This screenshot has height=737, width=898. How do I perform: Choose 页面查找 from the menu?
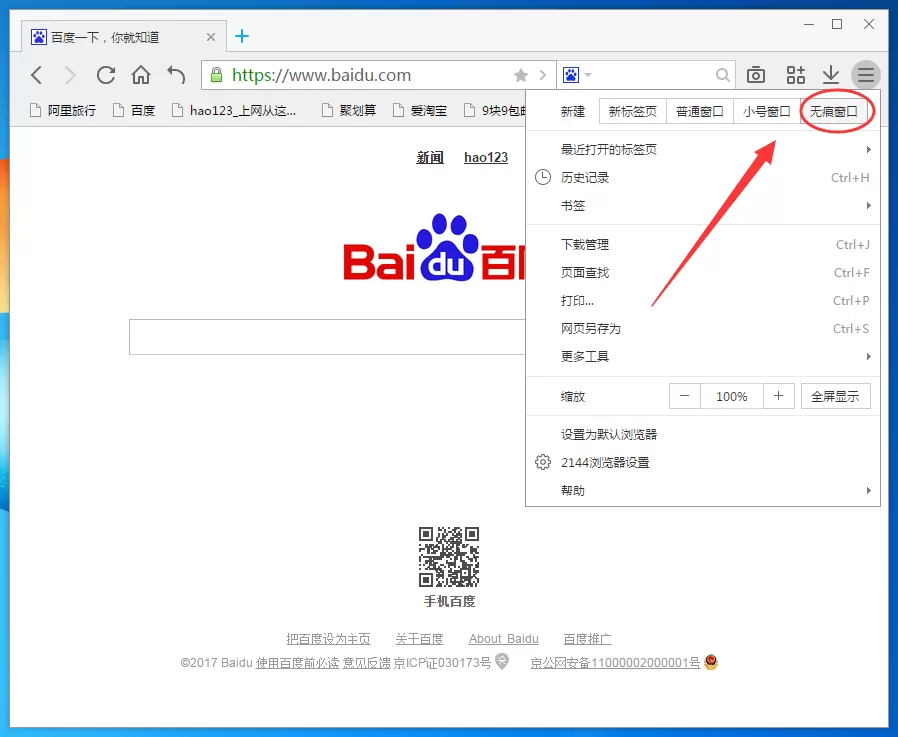pyautogui.click(x=703, y=273)
